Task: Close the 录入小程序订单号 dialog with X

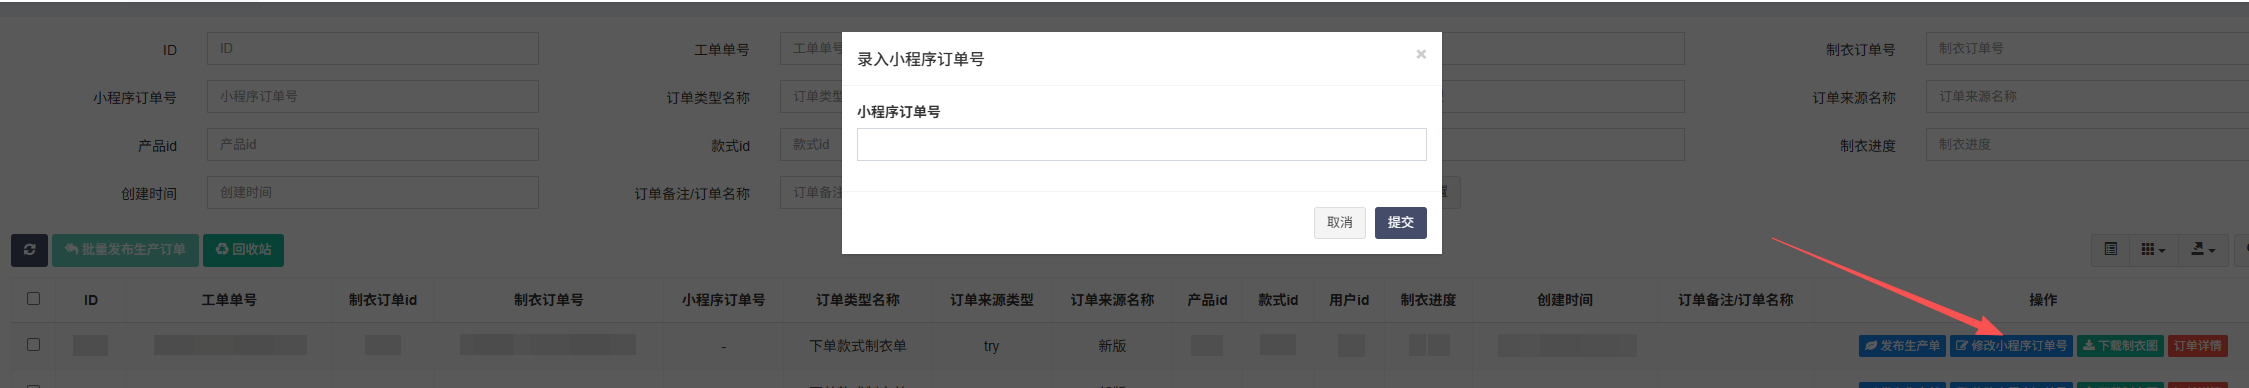Action: (x=1420, y=54)
